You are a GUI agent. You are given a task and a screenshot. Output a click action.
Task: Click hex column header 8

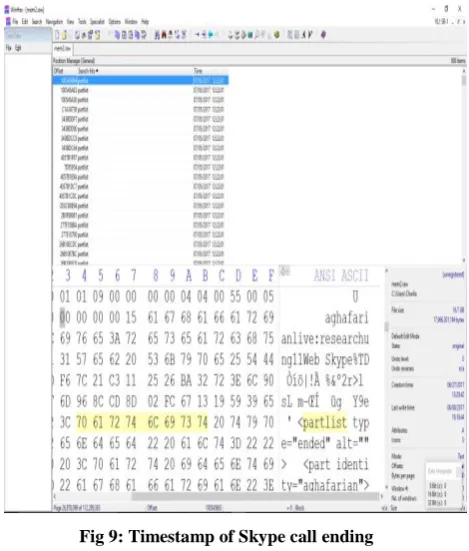click(155, 276)
